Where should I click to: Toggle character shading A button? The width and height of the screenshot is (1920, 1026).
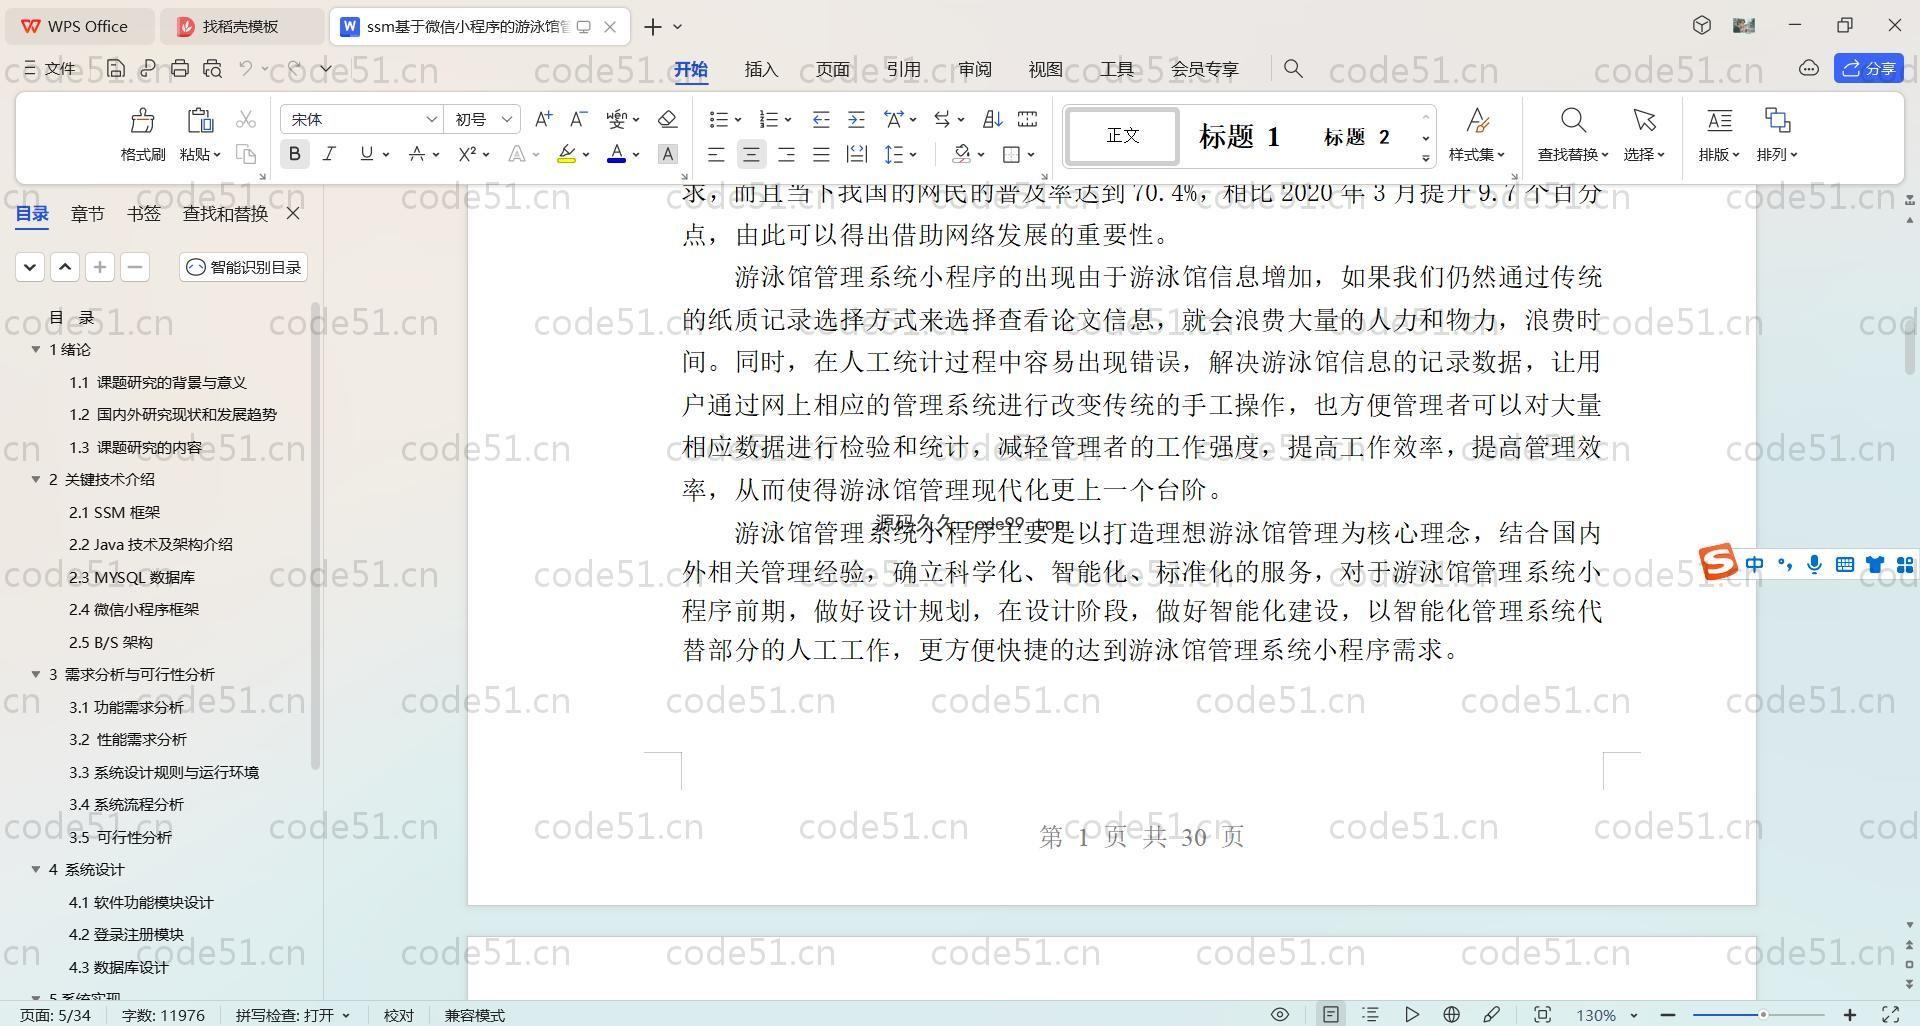668,154
